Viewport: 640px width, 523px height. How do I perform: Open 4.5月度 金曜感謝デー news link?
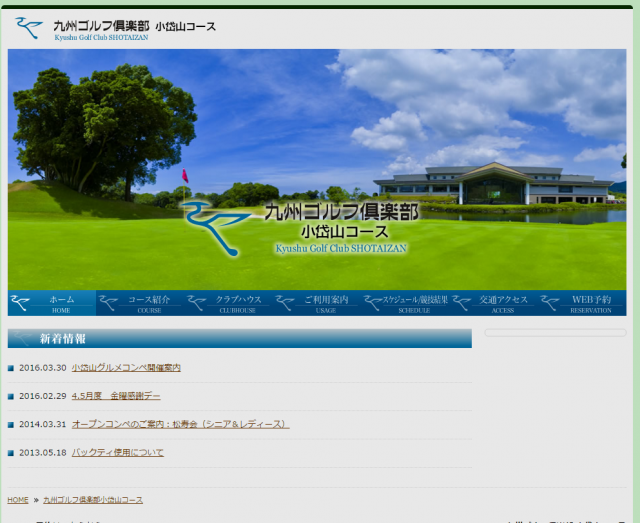tap(116, 396)
